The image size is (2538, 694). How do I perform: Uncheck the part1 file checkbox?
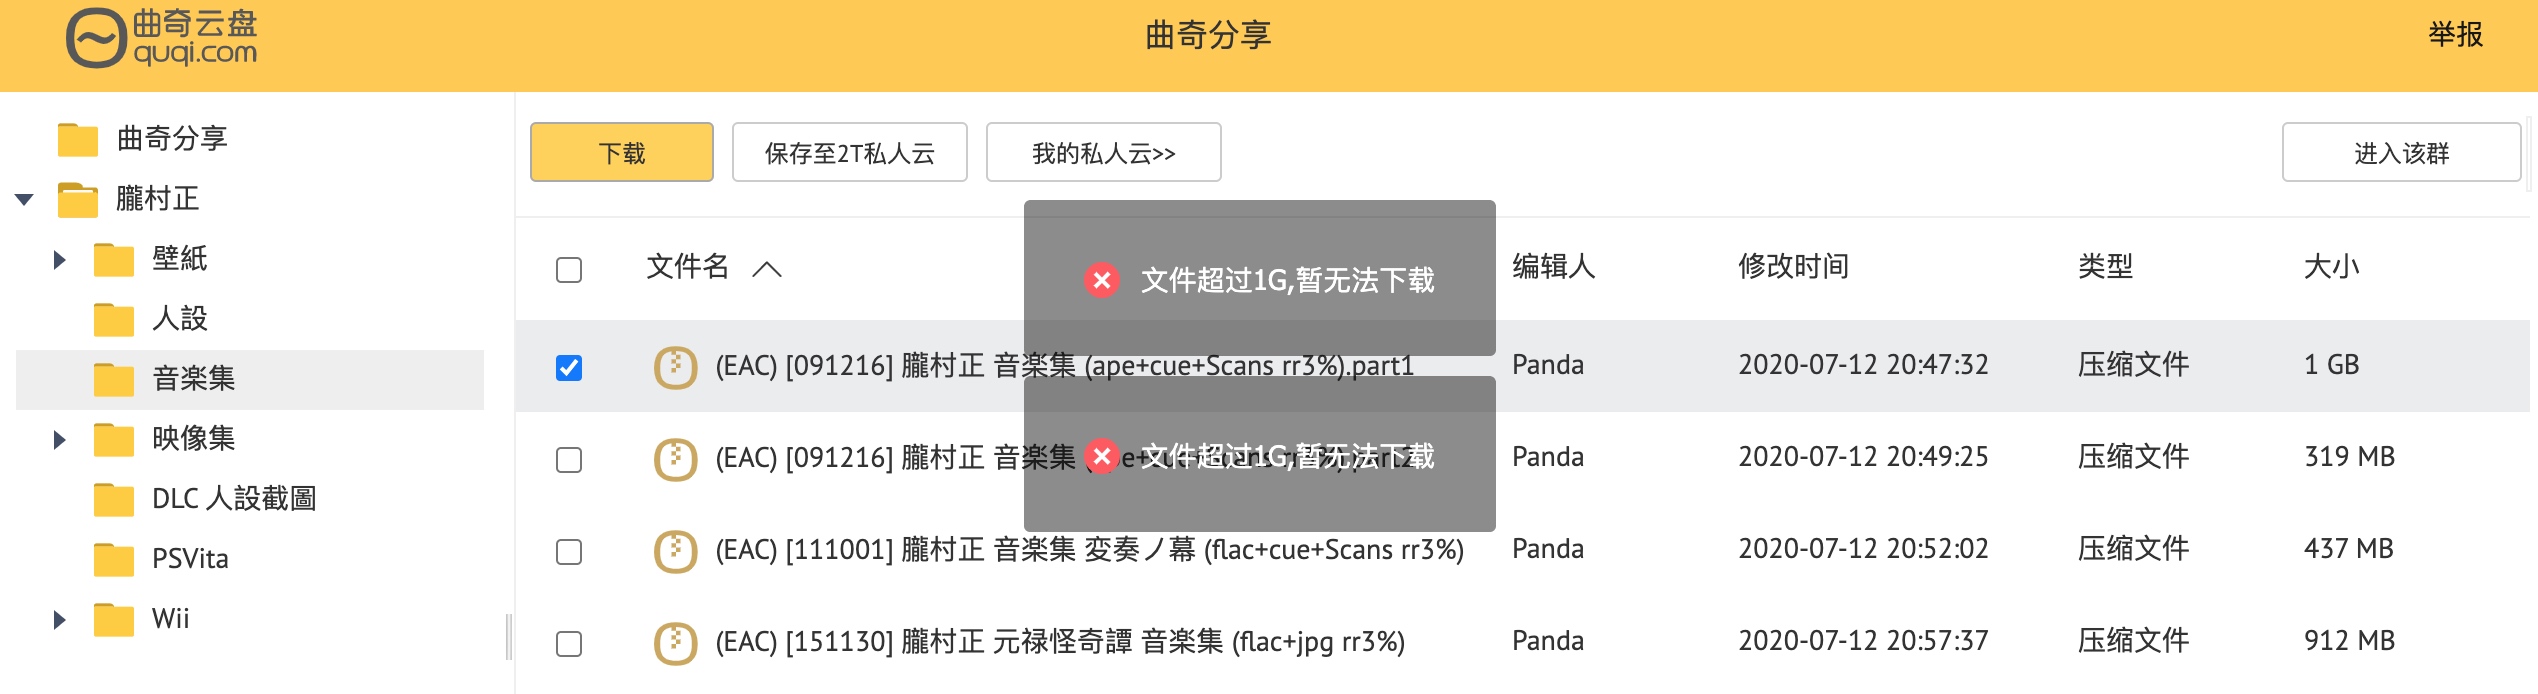click(569, 367)
